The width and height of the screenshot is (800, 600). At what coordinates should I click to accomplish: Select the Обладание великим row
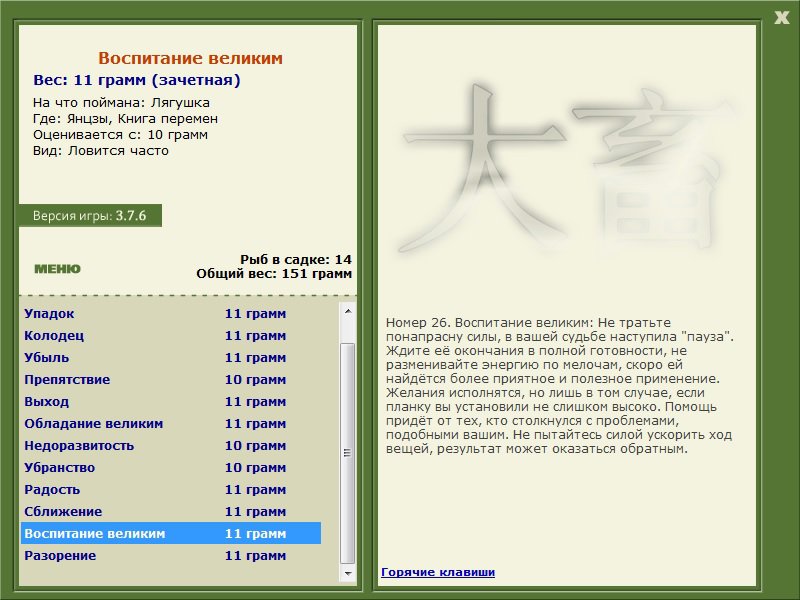170,423
